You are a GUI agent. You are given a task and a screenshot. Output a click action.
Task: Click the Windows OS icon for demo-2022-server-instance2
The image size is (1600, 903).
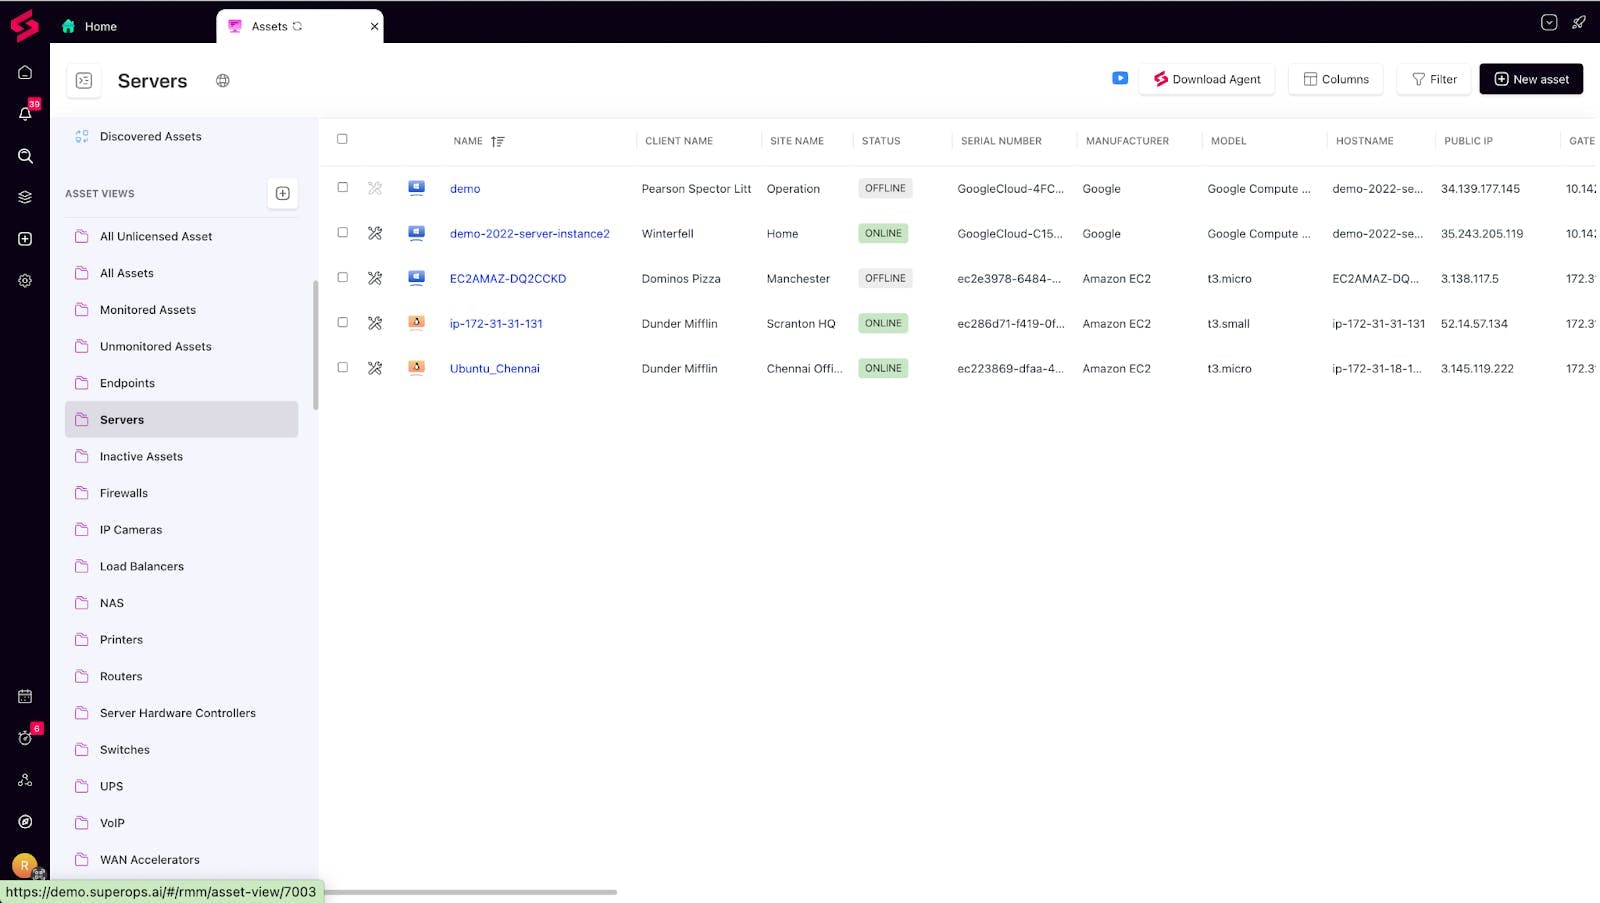tap(417, 232)
